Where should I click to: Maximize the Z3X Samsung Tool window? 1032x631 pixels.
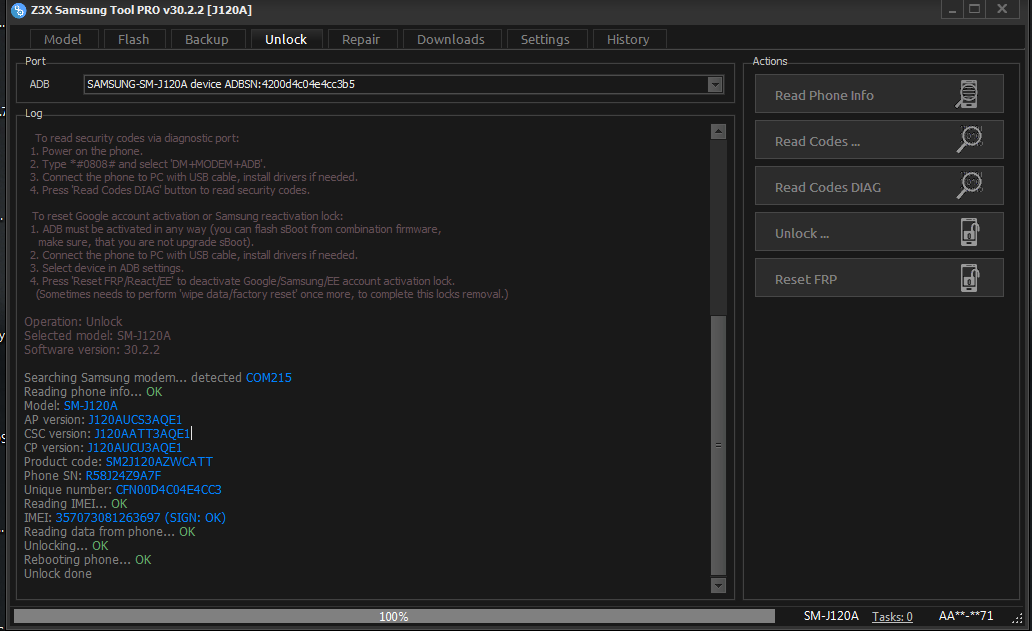[975, 9]
